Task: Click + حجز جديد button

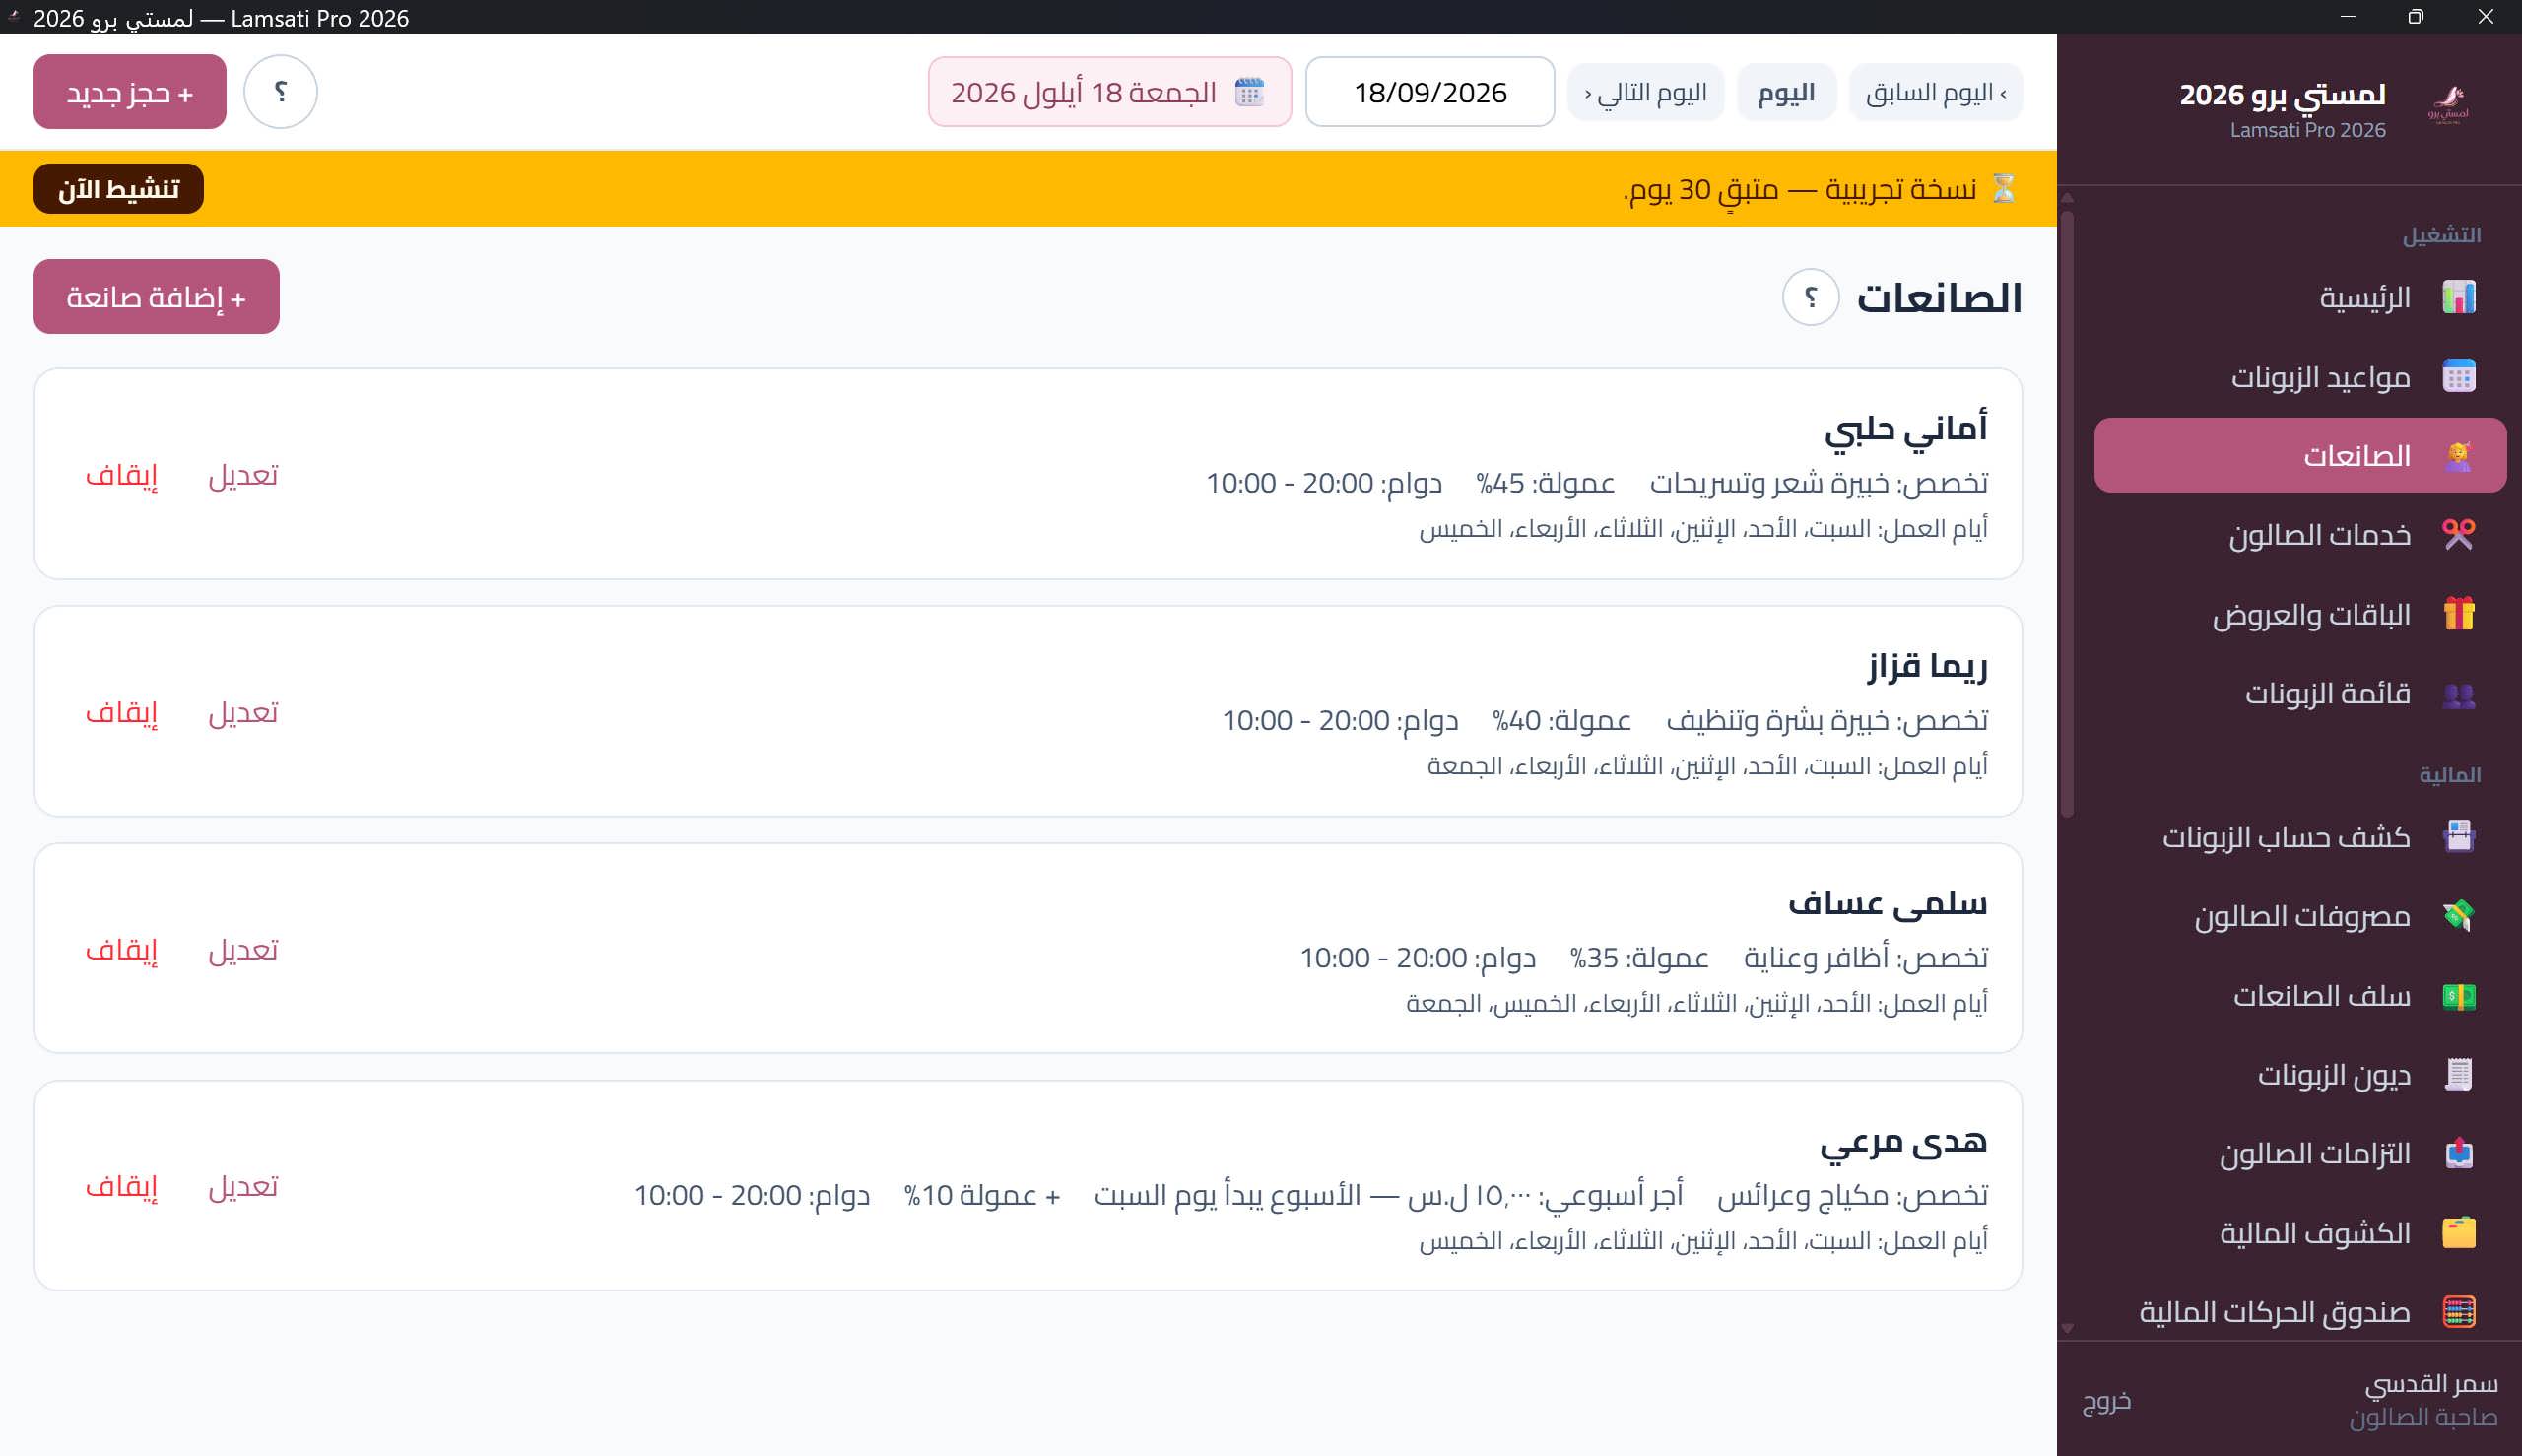Action: pos(130,92)
